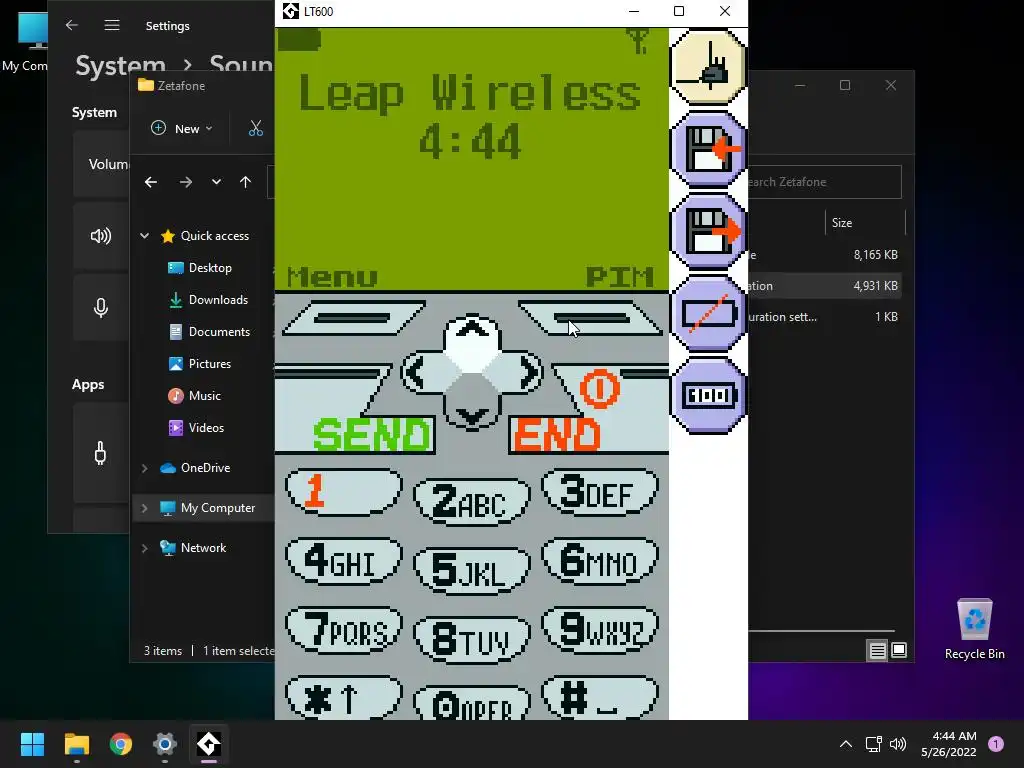The height and width of the screenshot is (768, 1024).
Task: Click keypad key 8TUV
Action: click(x=472, y=640)
